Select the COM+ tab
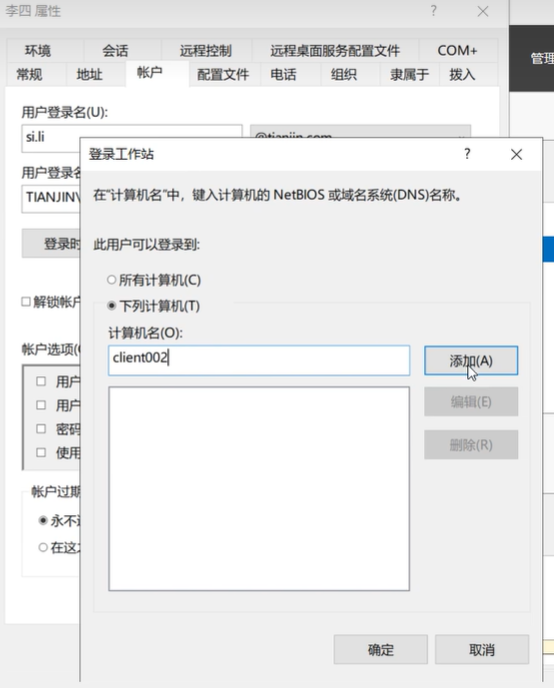The height and width of the screenshot is (688, 554). (457, 51)
